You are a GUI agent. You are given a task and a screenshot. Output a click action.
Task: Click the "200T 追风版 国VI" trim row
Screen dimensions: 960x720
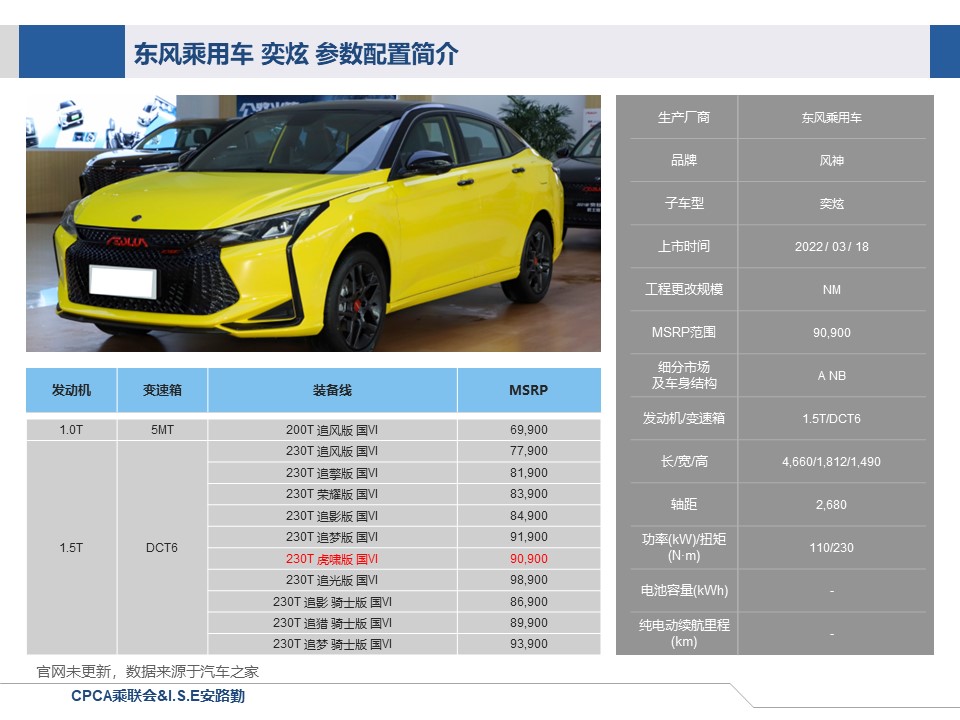pos(332,430)
